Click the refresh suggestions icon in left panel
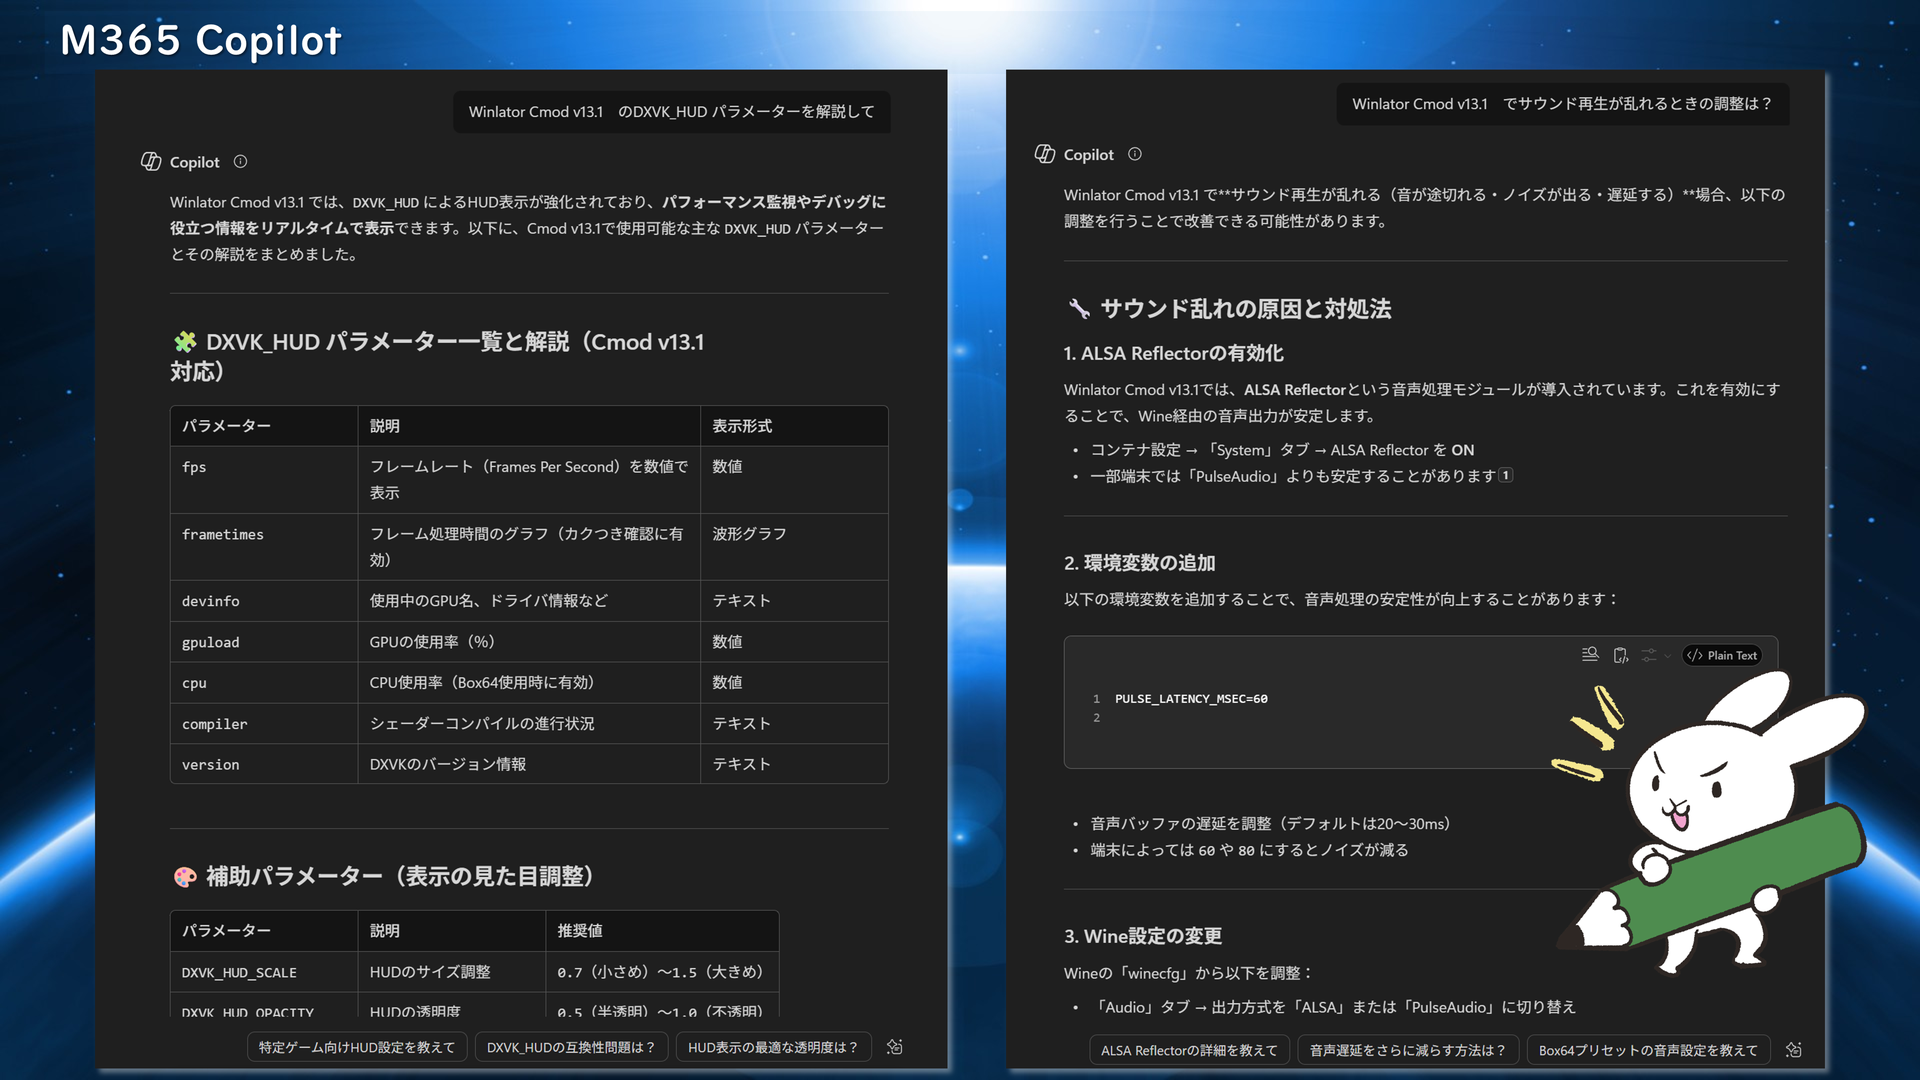 coord(895,1047)
